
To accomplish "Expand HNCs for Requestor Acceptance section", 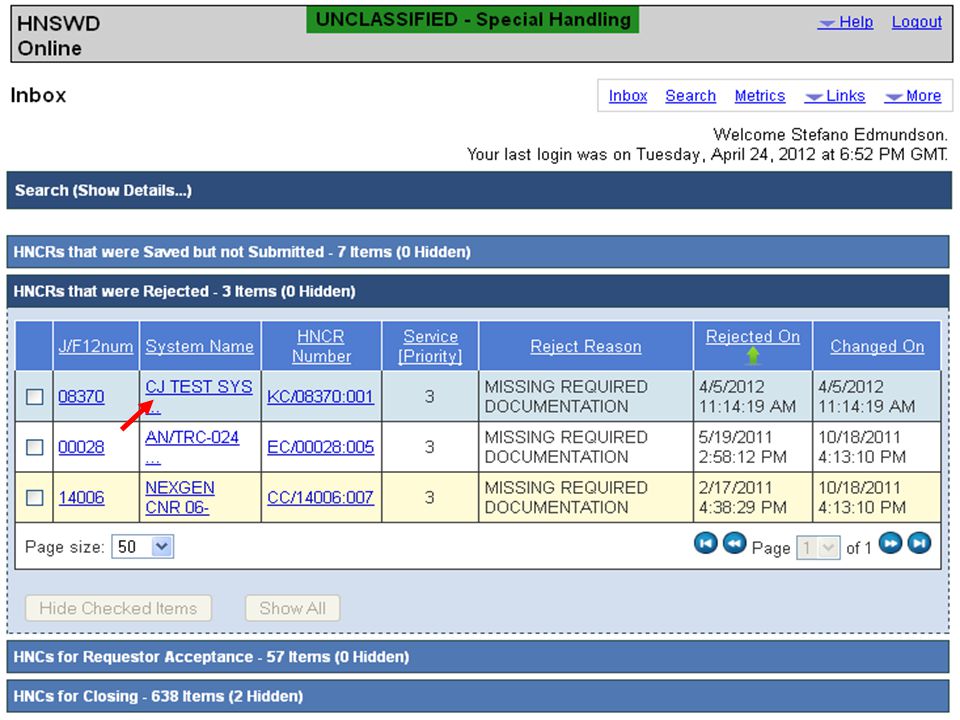I will click(478, 657).
